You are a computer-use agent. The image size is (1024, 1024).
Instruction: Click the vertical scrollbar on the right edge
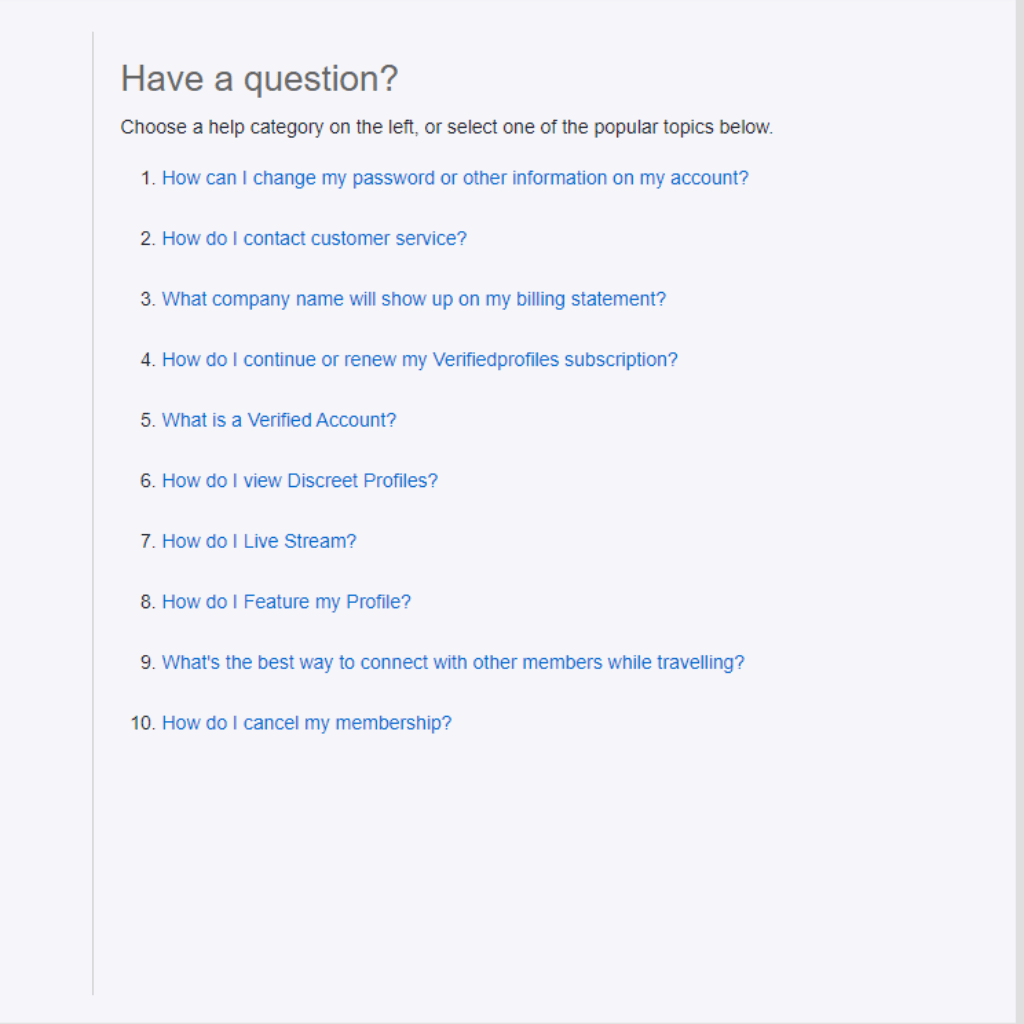tap(1019, 500)
